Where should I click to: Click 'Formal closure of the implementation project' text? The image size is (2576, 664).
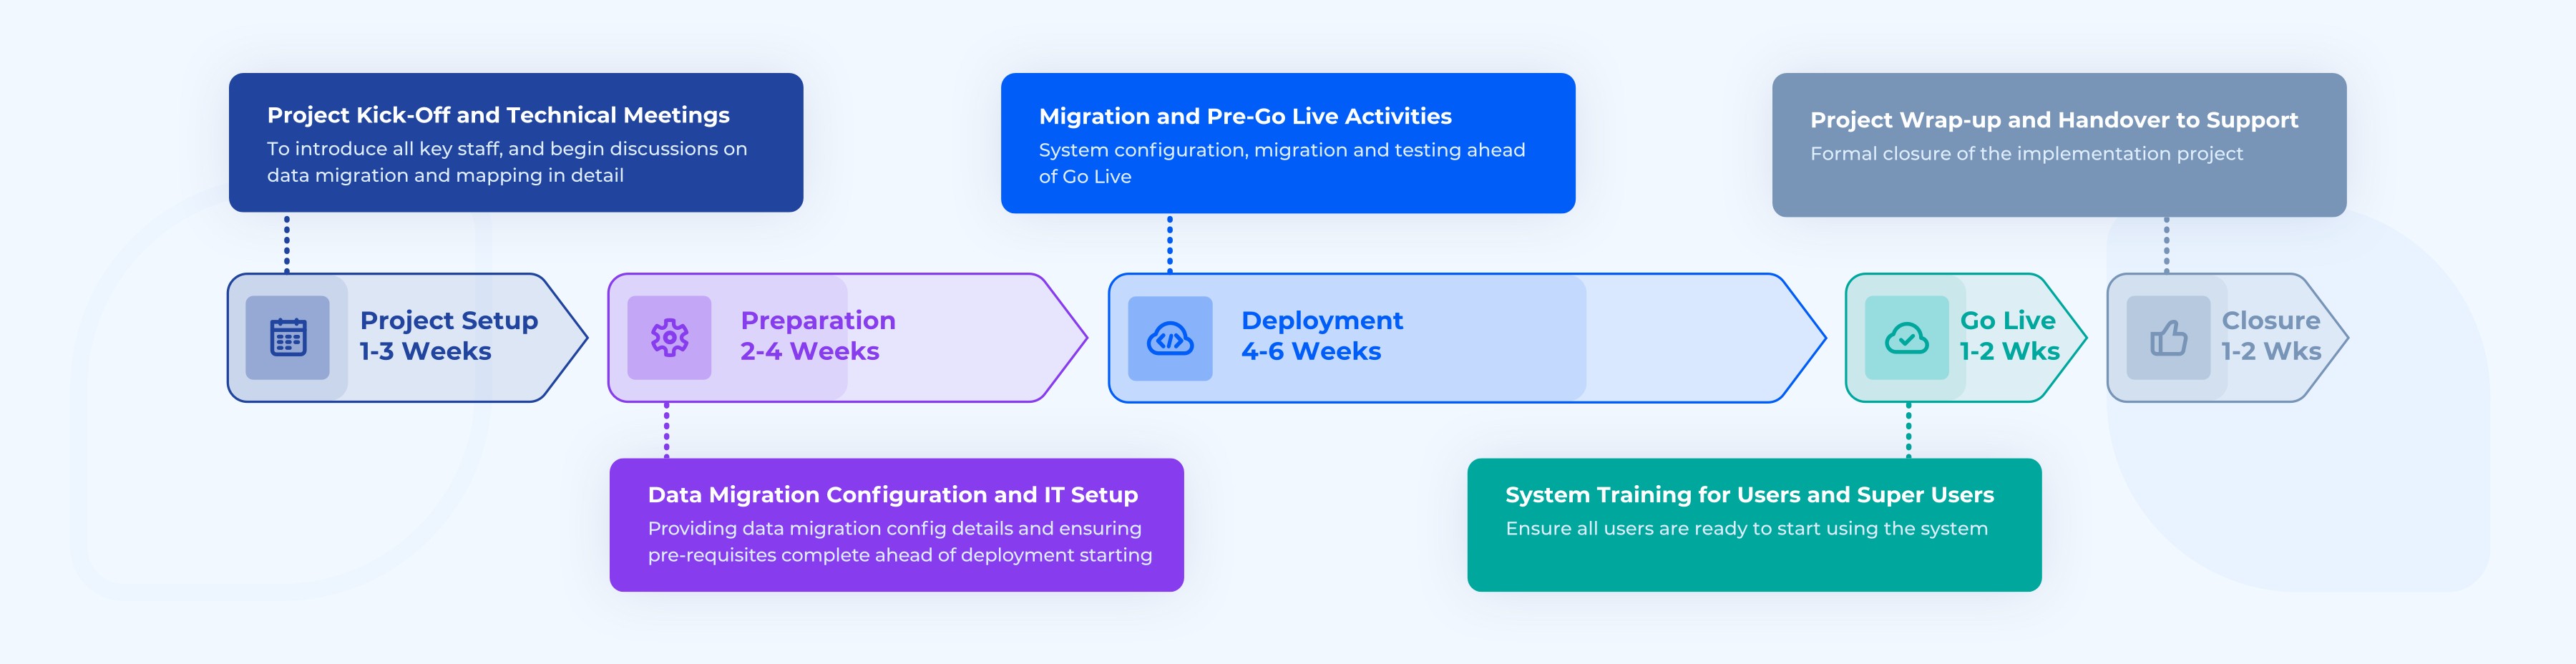click(x=2027, y=154)
